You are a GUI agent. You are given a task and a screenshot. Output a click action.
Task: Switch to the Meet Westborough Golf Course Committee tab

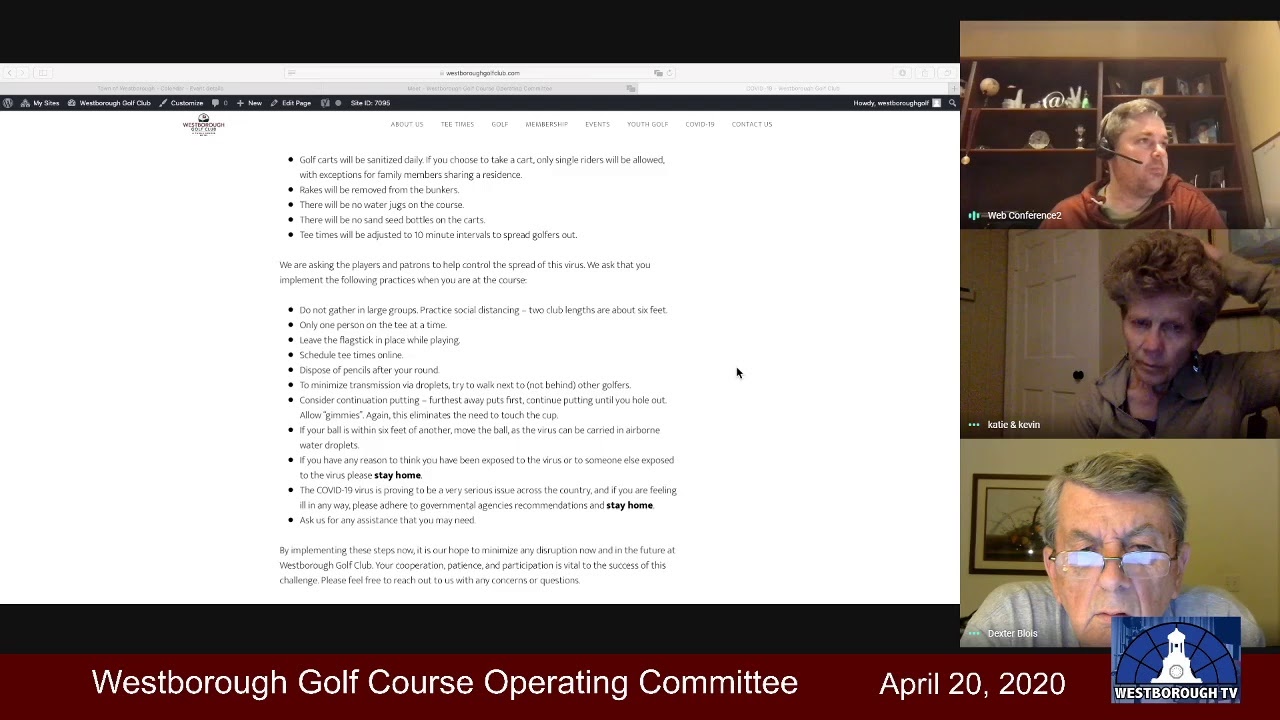point(479,88)
